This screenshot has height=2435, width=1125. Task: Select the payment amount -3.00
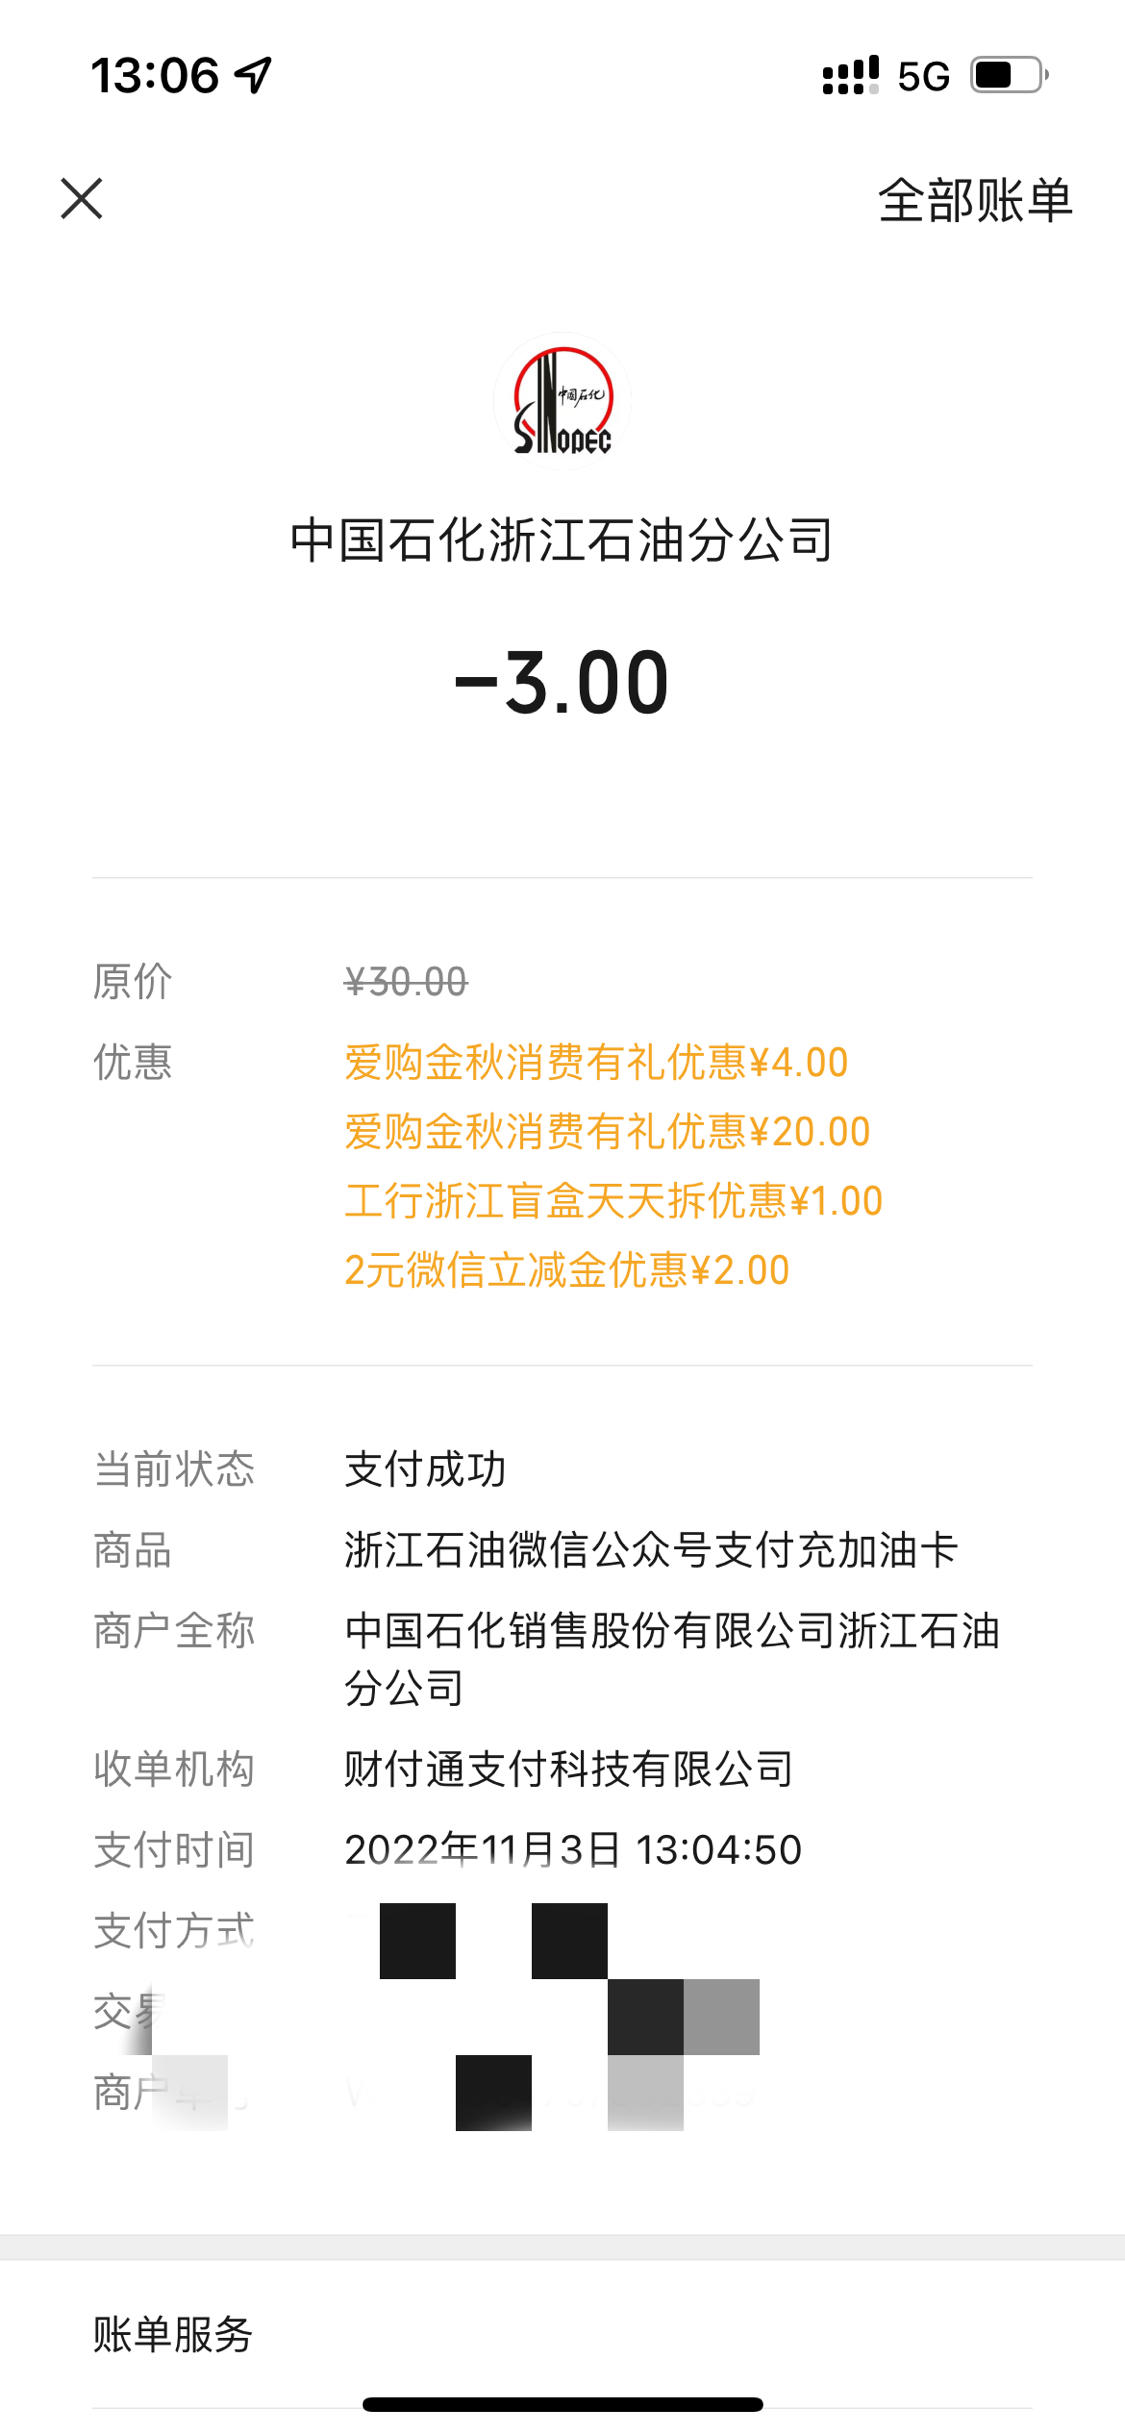(562, 683)
